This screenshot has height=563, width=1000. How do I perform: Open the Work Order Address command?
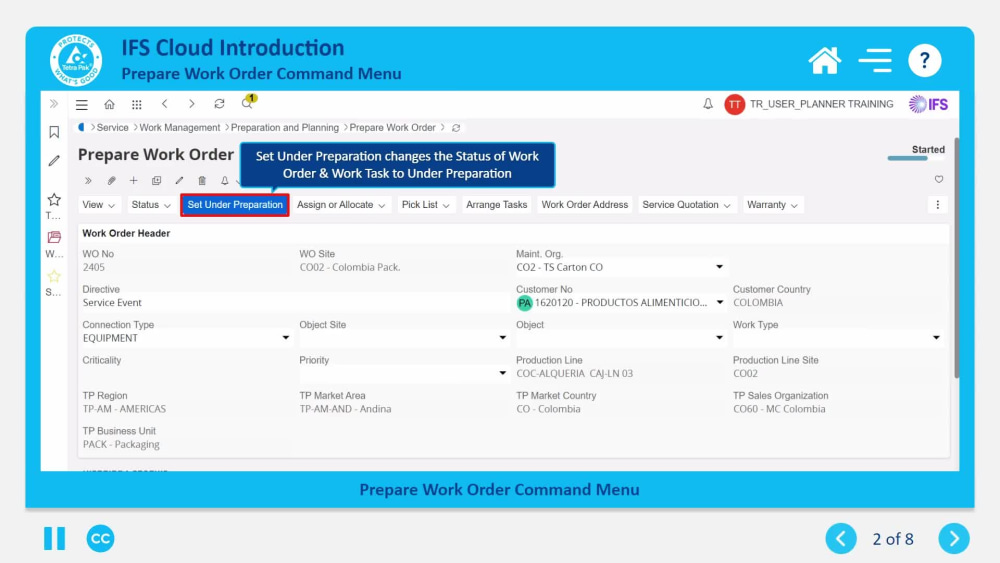click(x=584, y=205)
